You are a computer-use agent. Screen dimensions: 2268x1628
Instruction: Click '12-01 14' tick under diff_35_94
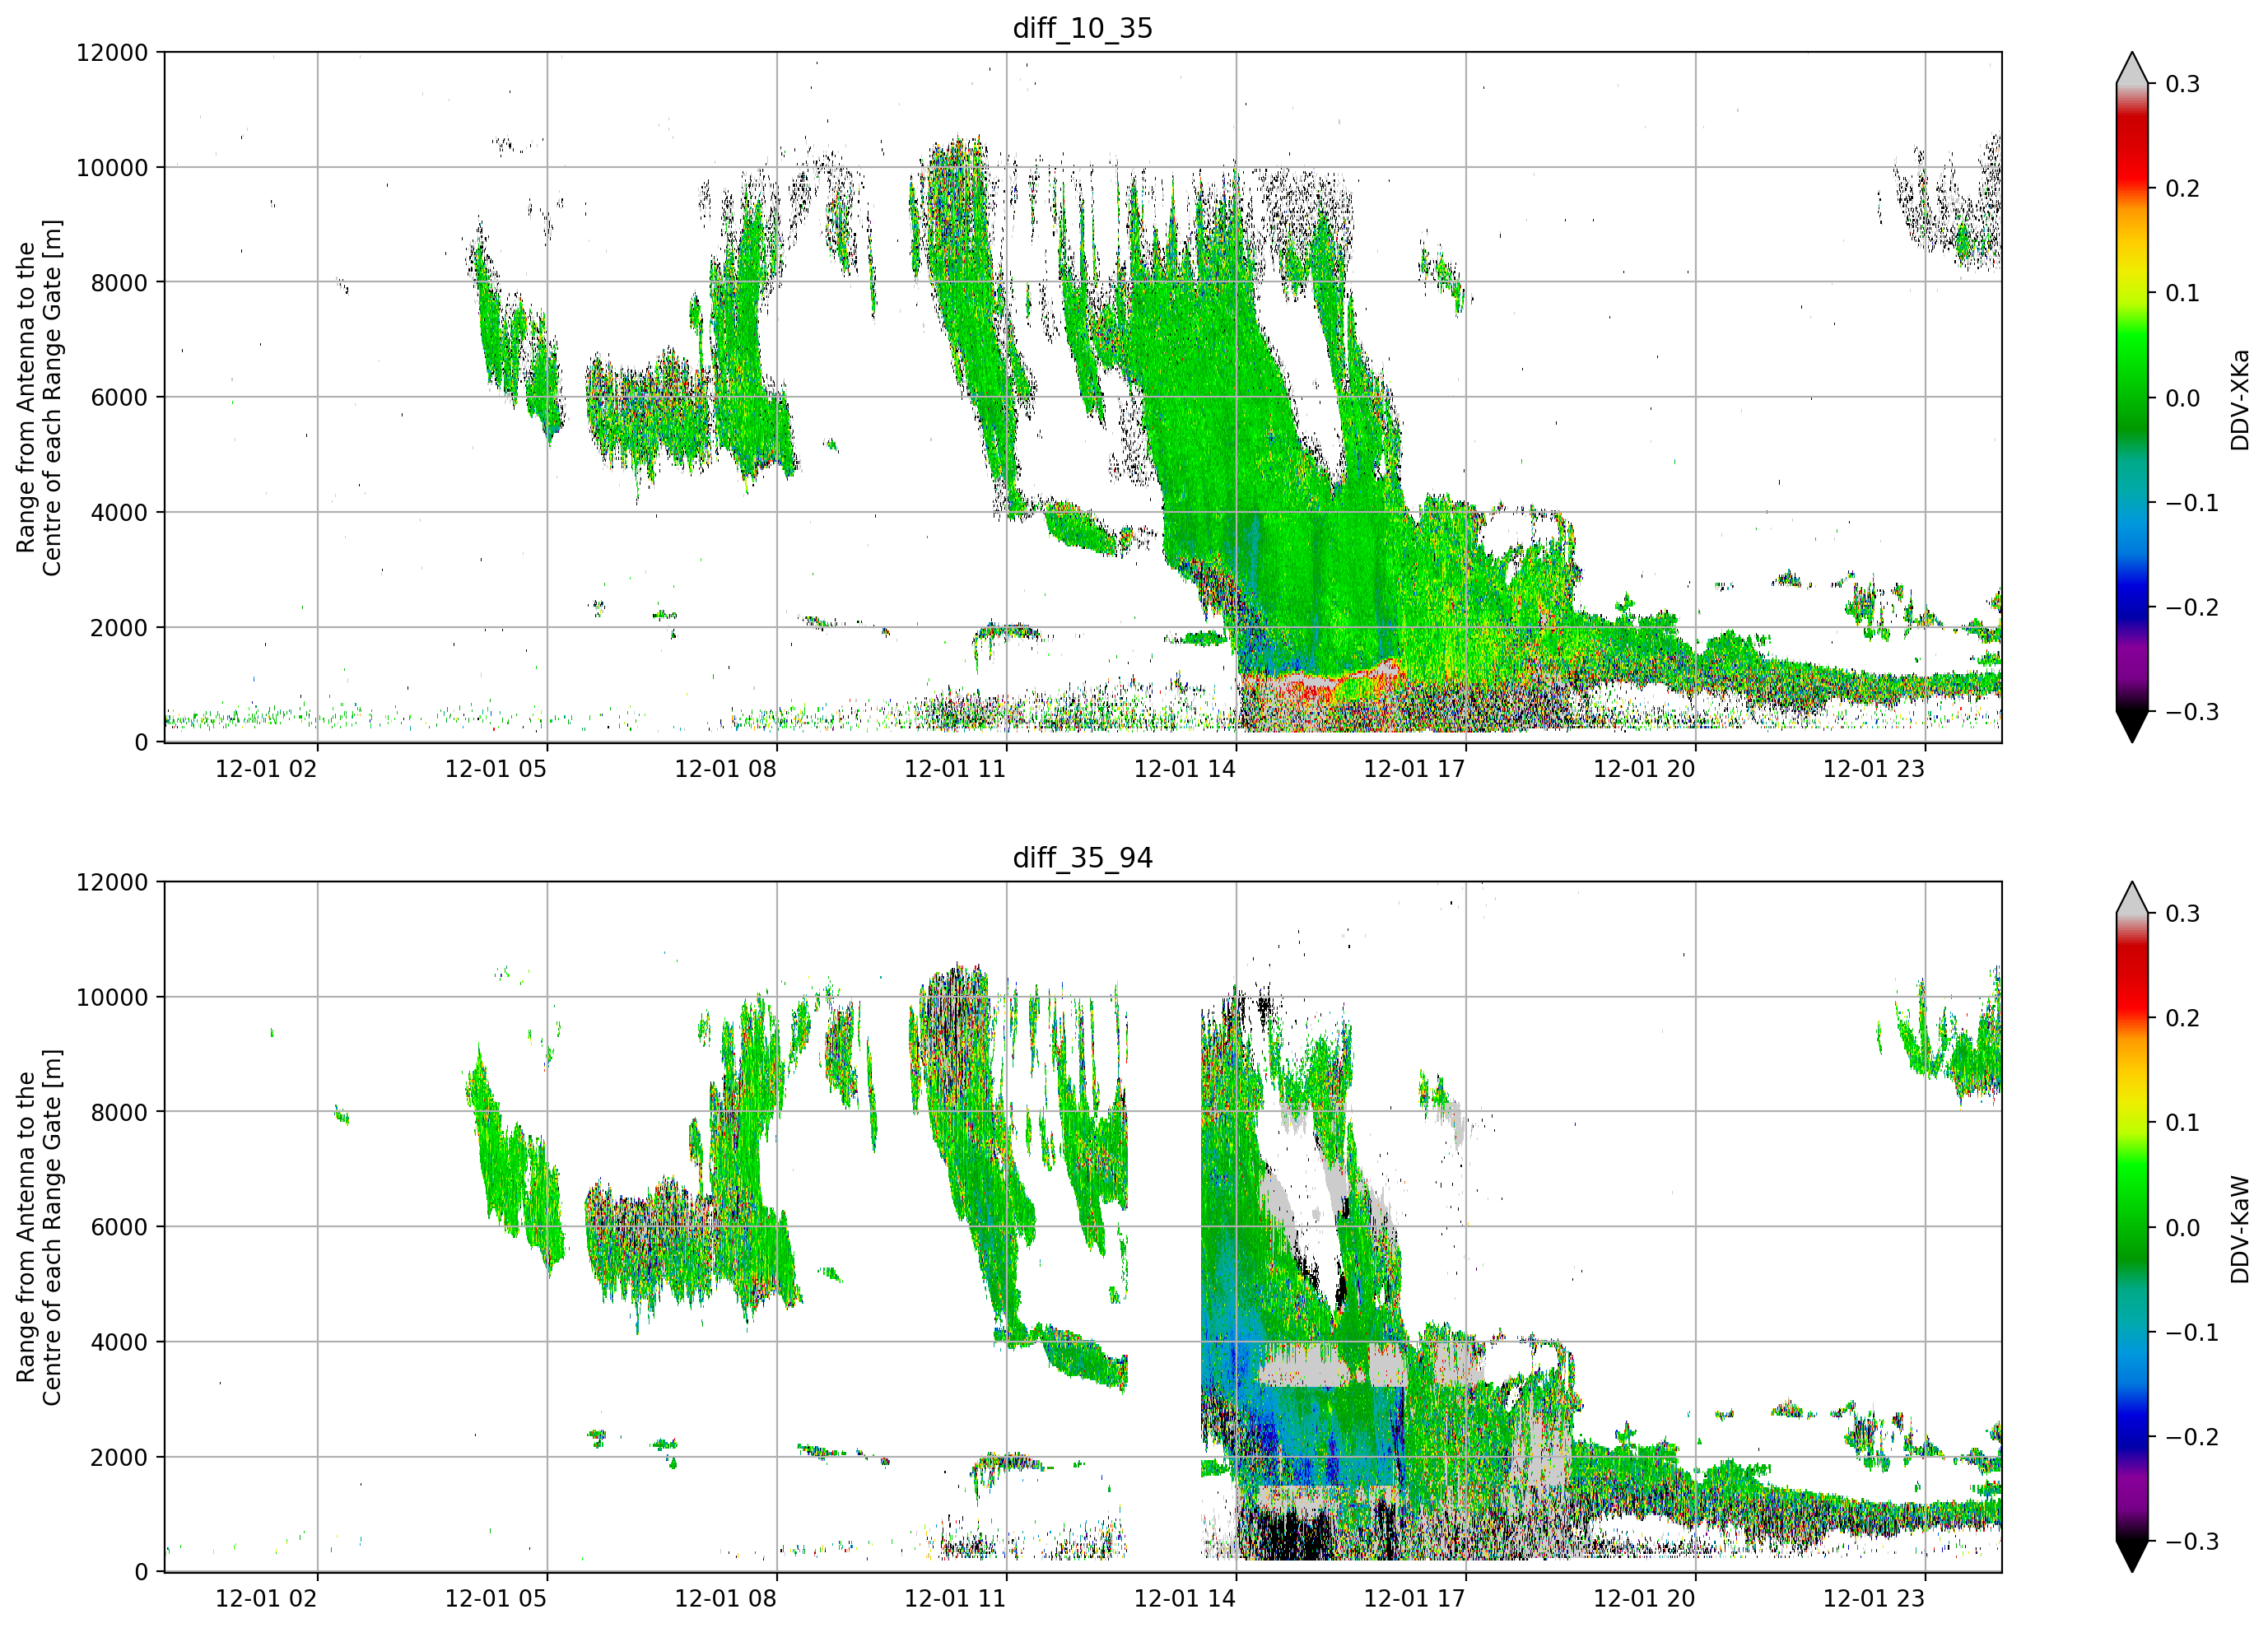pyautogui.click(x=1185, y=1598)
